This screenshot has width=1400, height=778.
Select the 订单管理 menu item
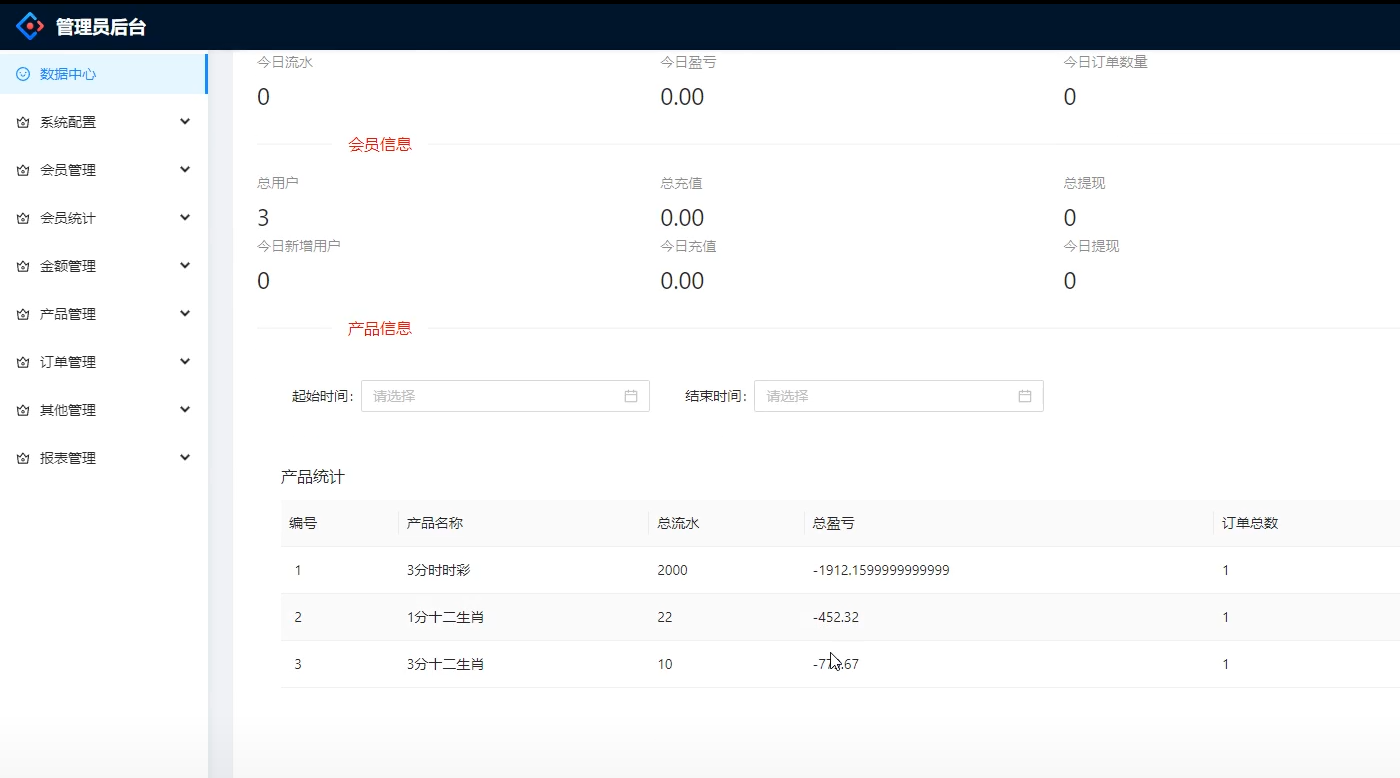pos(66,361)
